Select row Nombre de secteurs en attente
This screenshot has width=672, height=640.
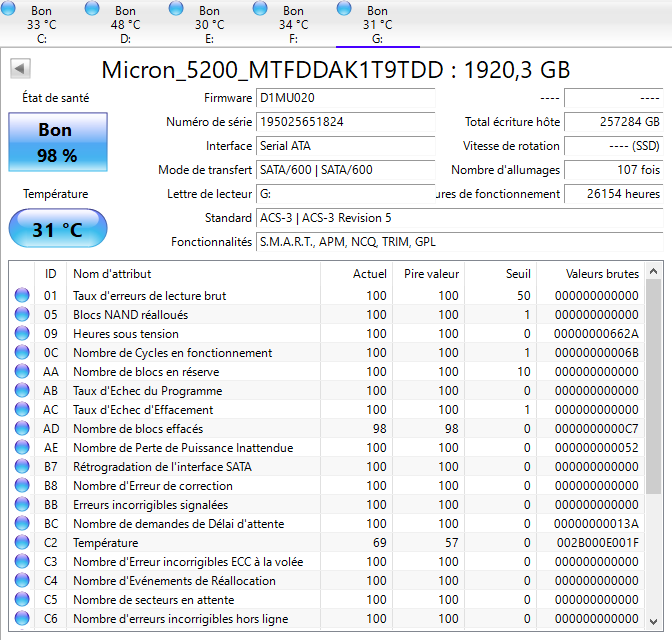(x=327, y=599)
